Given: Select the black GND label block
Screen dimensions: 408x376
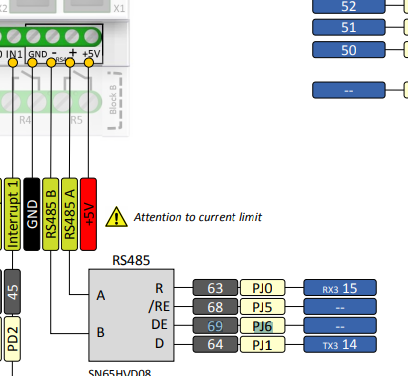Looking at the screenshot, I should (32, 214).
